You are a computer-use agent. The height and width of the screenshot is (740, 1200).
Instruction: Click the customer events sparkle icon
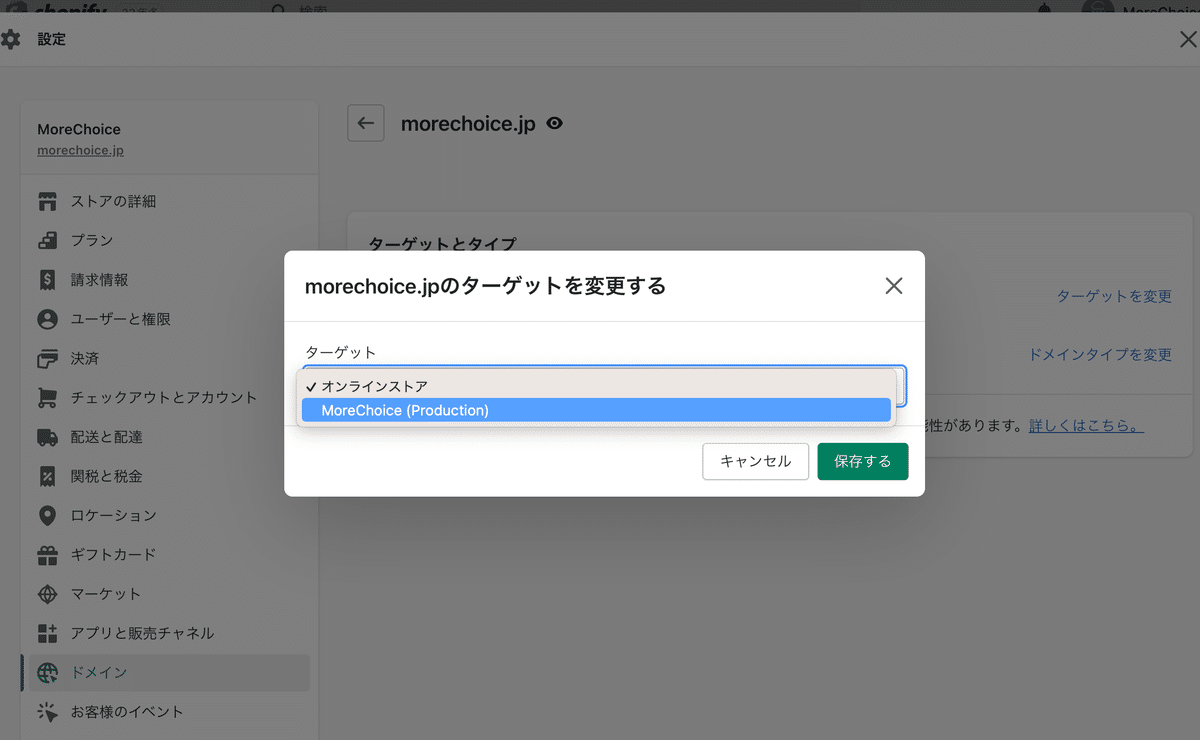(47, 712)
